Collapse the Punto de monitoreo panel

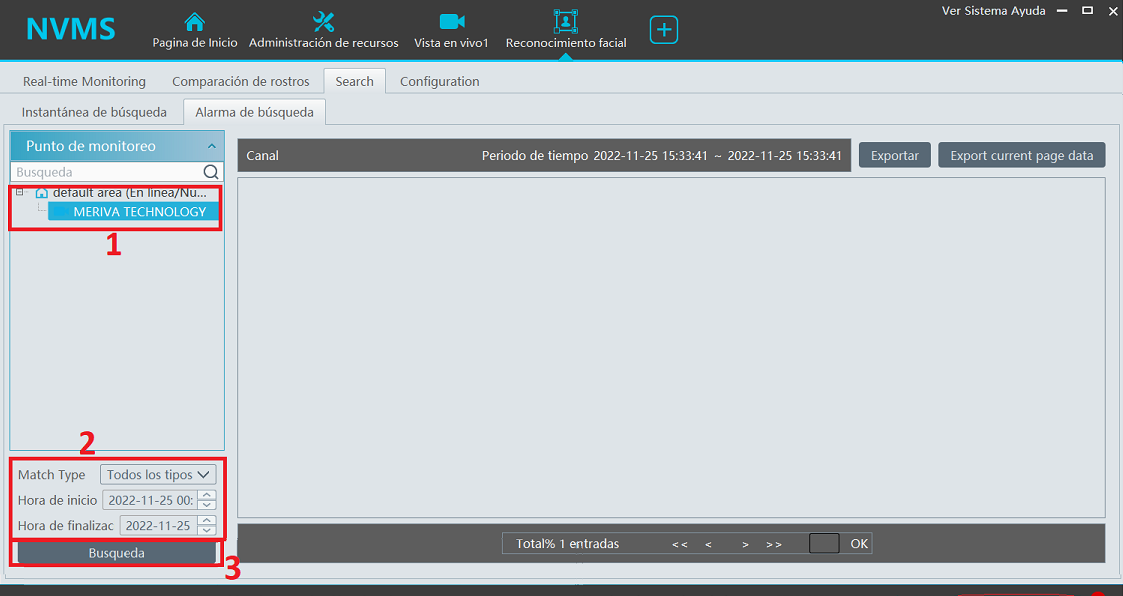(x=211, y=146)
